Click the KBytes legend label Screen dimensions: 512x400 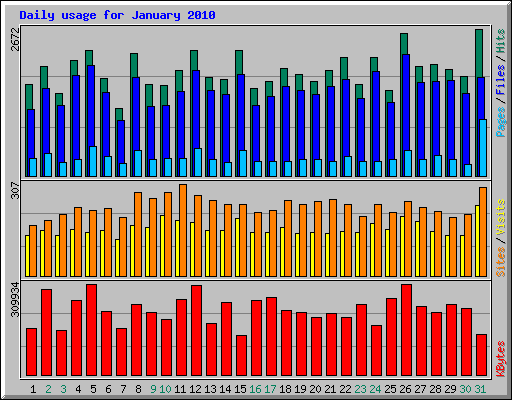pos(500,359)
